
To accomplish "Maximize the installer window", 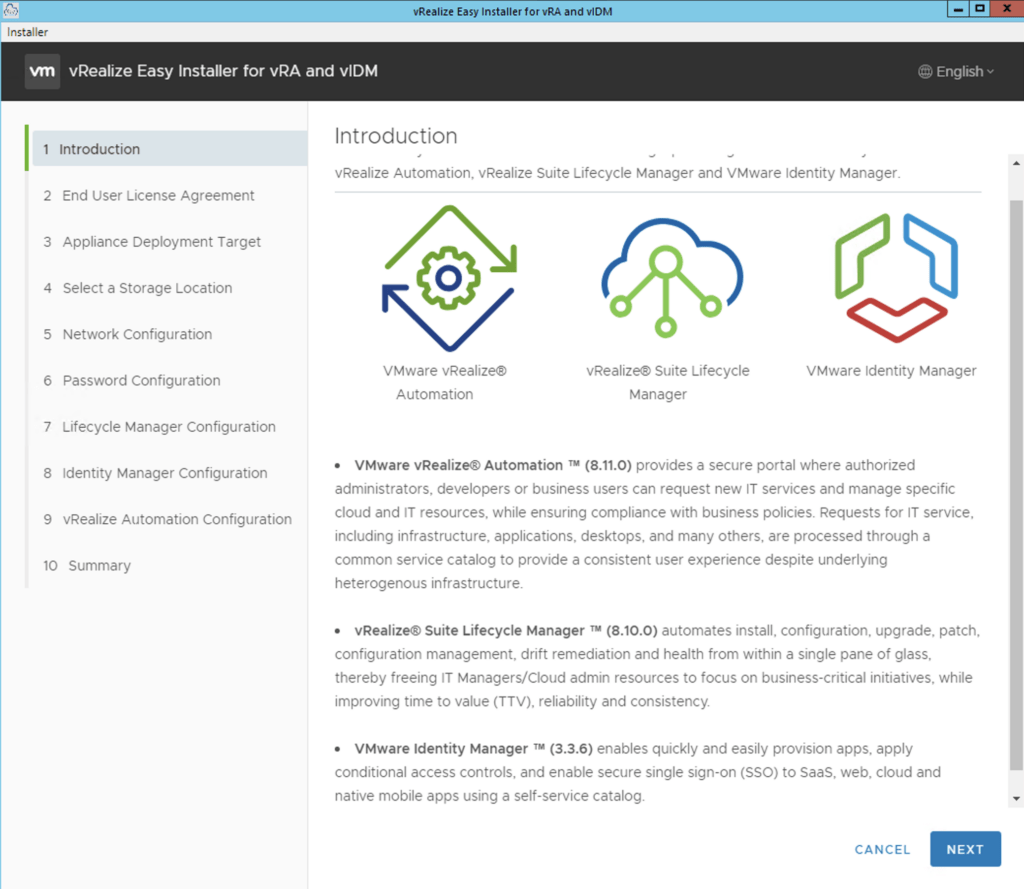I will pyautogui.click(x=980, y=9).
